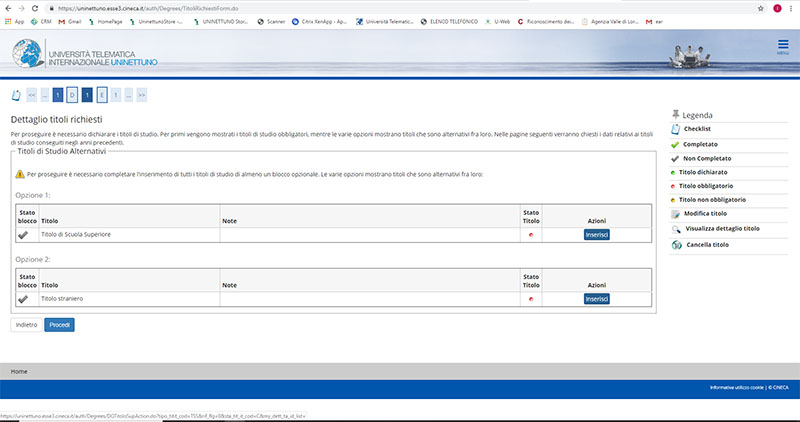Click the Legenda pin icon
This screenshot has height=422, width=800.
point(677,115)
